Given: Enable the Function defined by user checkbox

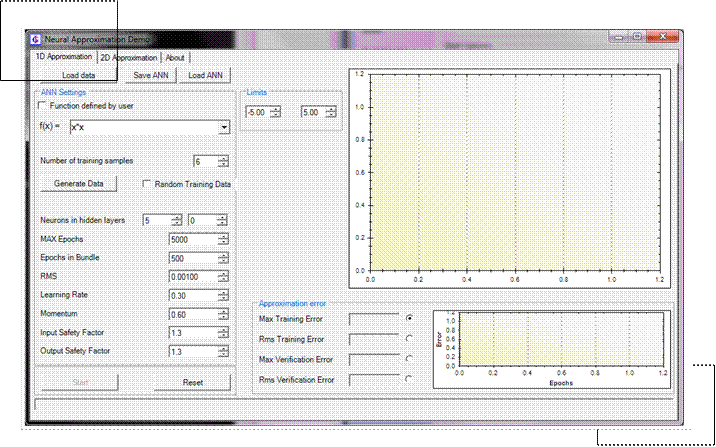Looking at the screenshot, I should (42, 105).
